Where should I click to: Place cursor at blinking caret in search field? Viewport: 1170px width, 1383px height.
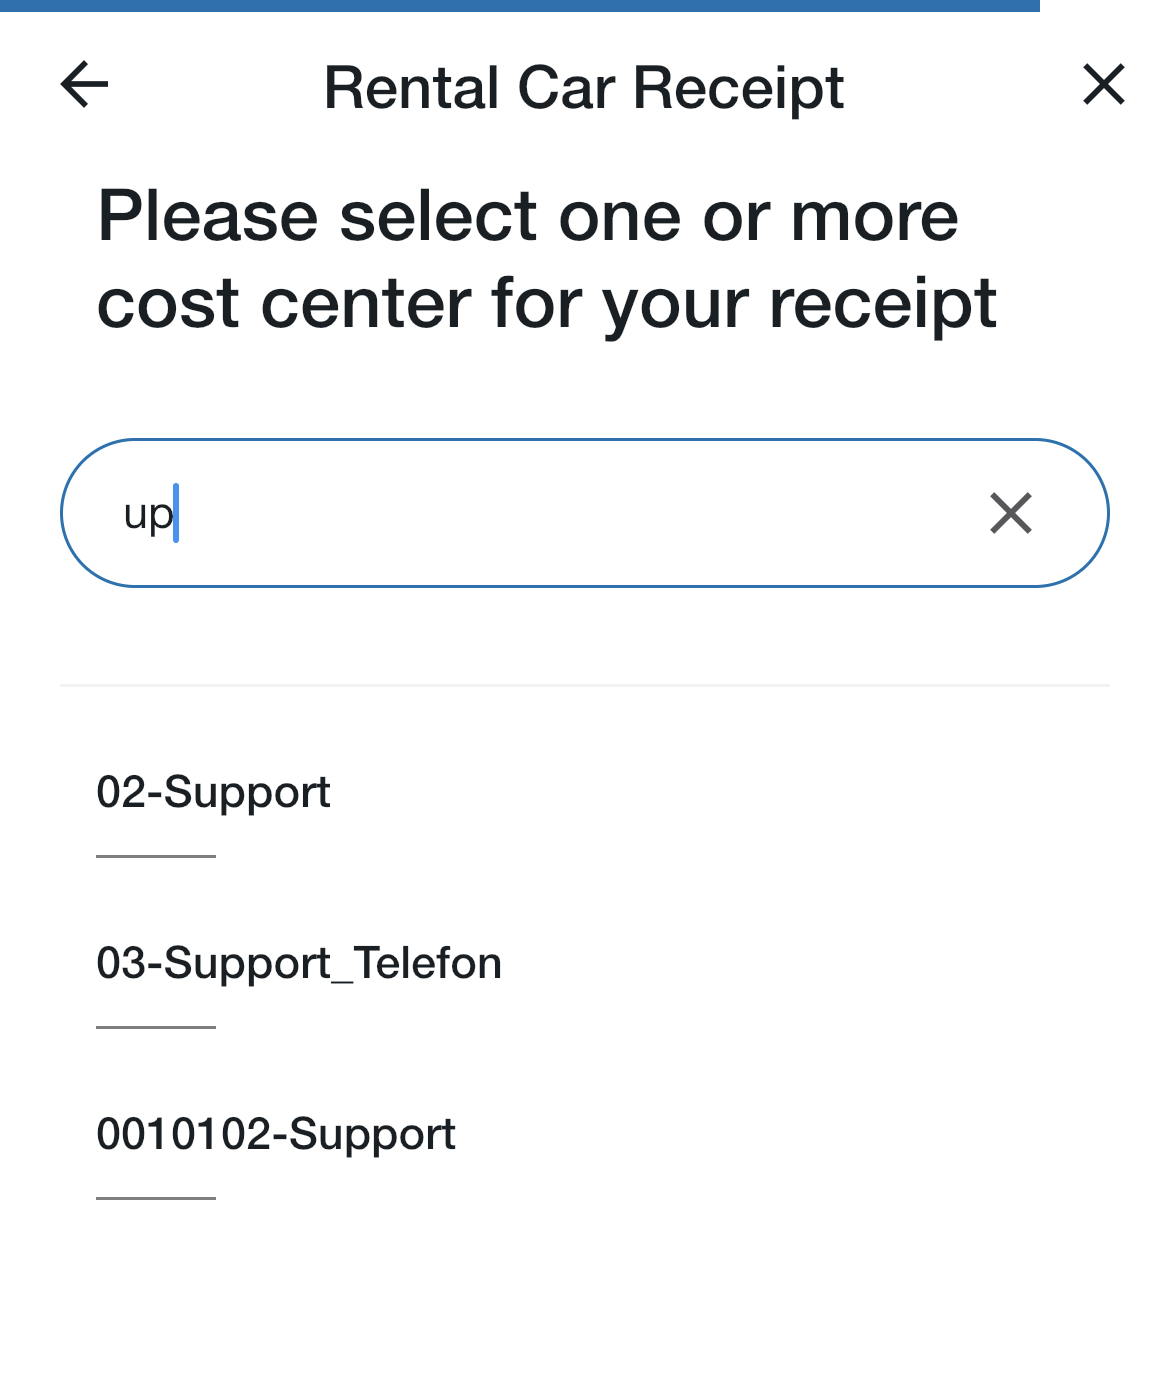(x=176, y=513)
